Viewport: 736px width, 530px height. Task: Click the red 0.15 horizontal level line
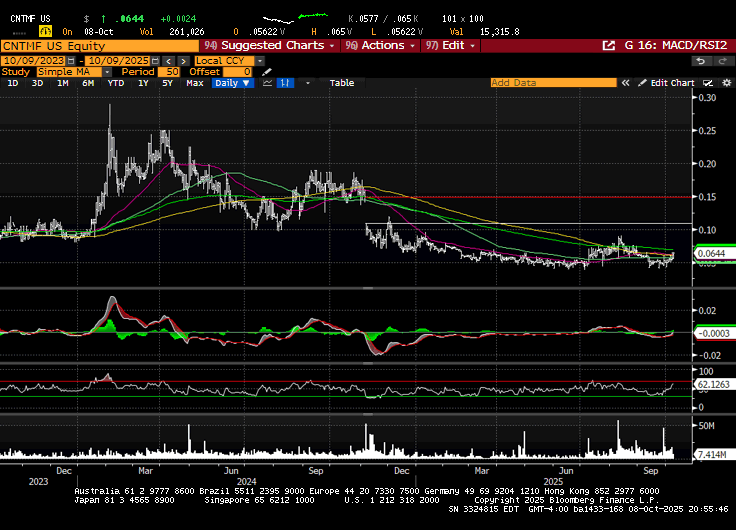[x=528, y=197]
